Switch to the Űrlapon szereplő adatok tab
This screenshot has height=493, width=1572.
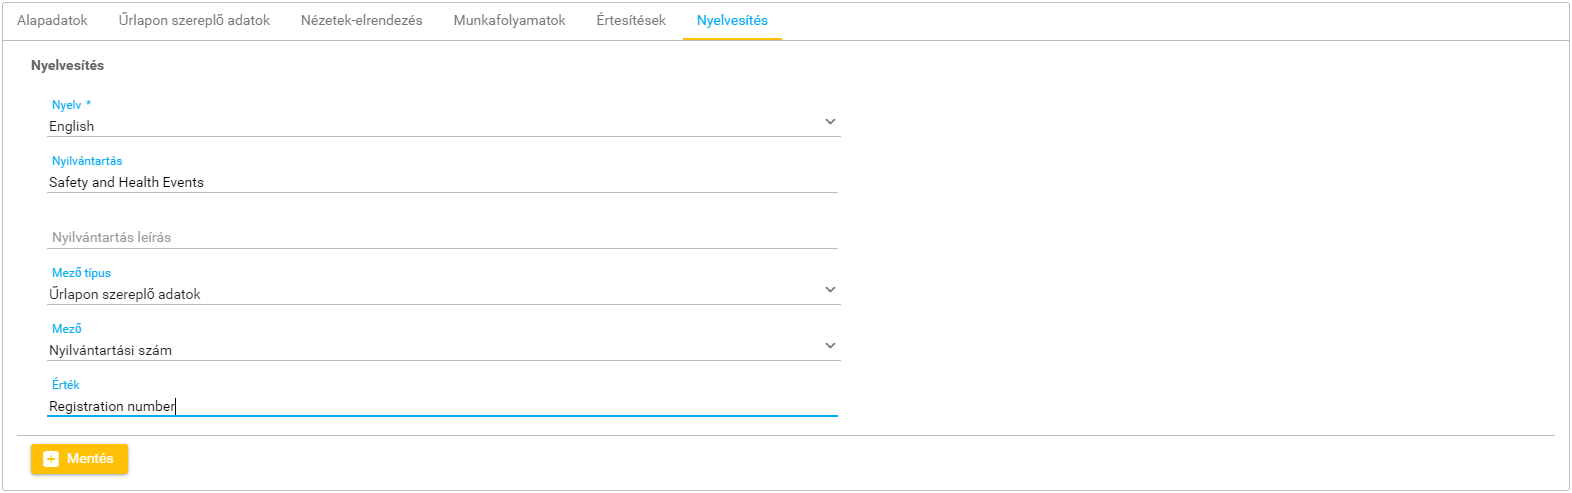(194, 20)
